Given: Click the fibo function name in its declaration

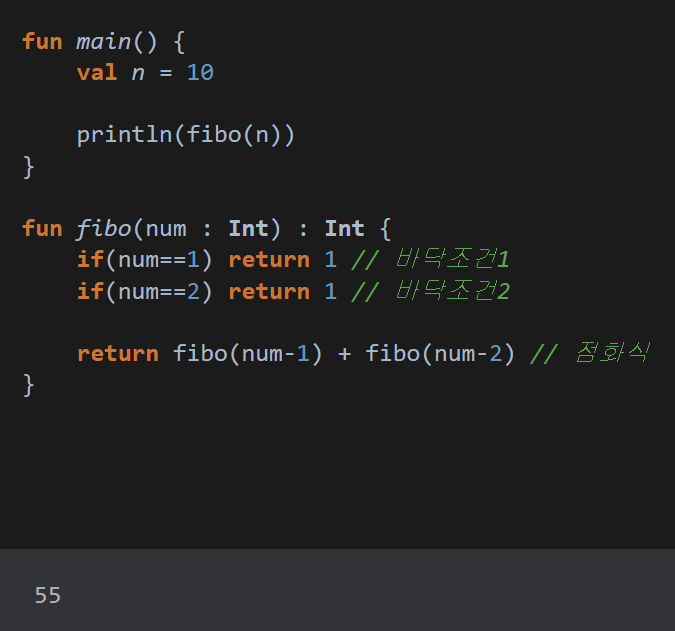Looking at the screenshot, I should 103,229.
